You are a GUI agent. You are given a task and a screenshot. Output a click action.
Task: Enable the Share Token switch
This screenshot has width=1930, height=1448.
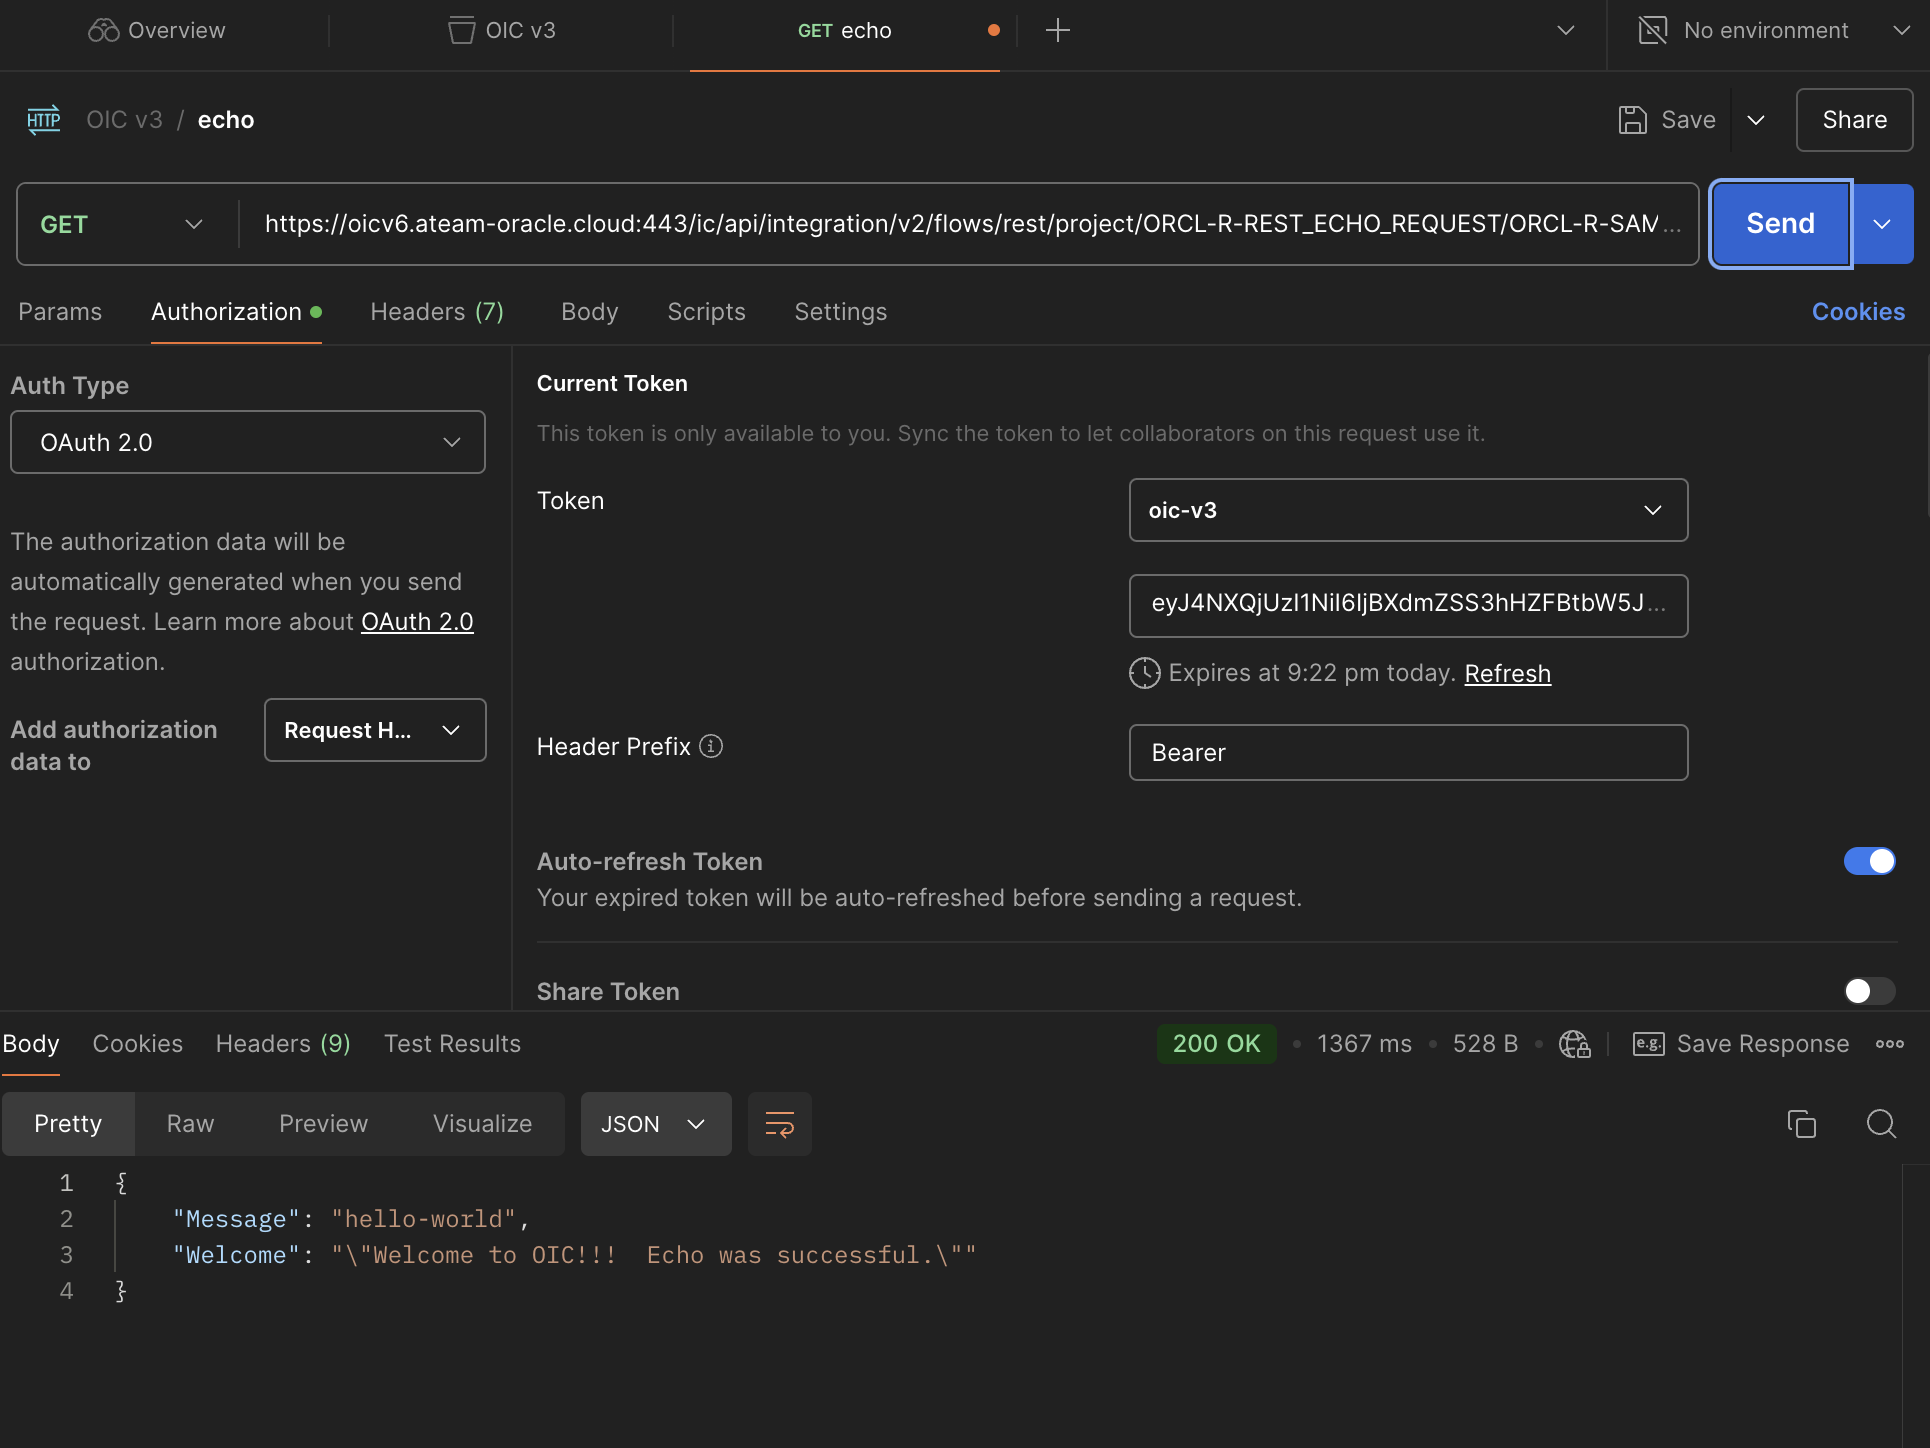click(x=1868, y=991)
